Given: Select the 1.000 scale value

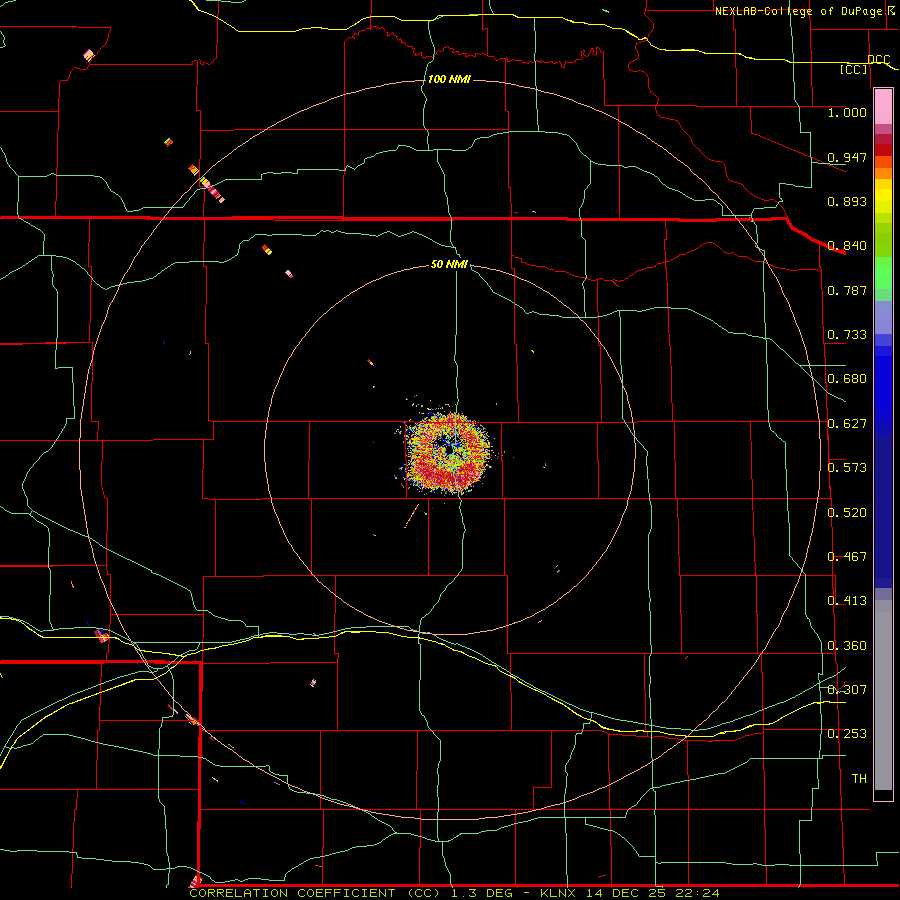Looking at the screenshot, I should (847, 112).
